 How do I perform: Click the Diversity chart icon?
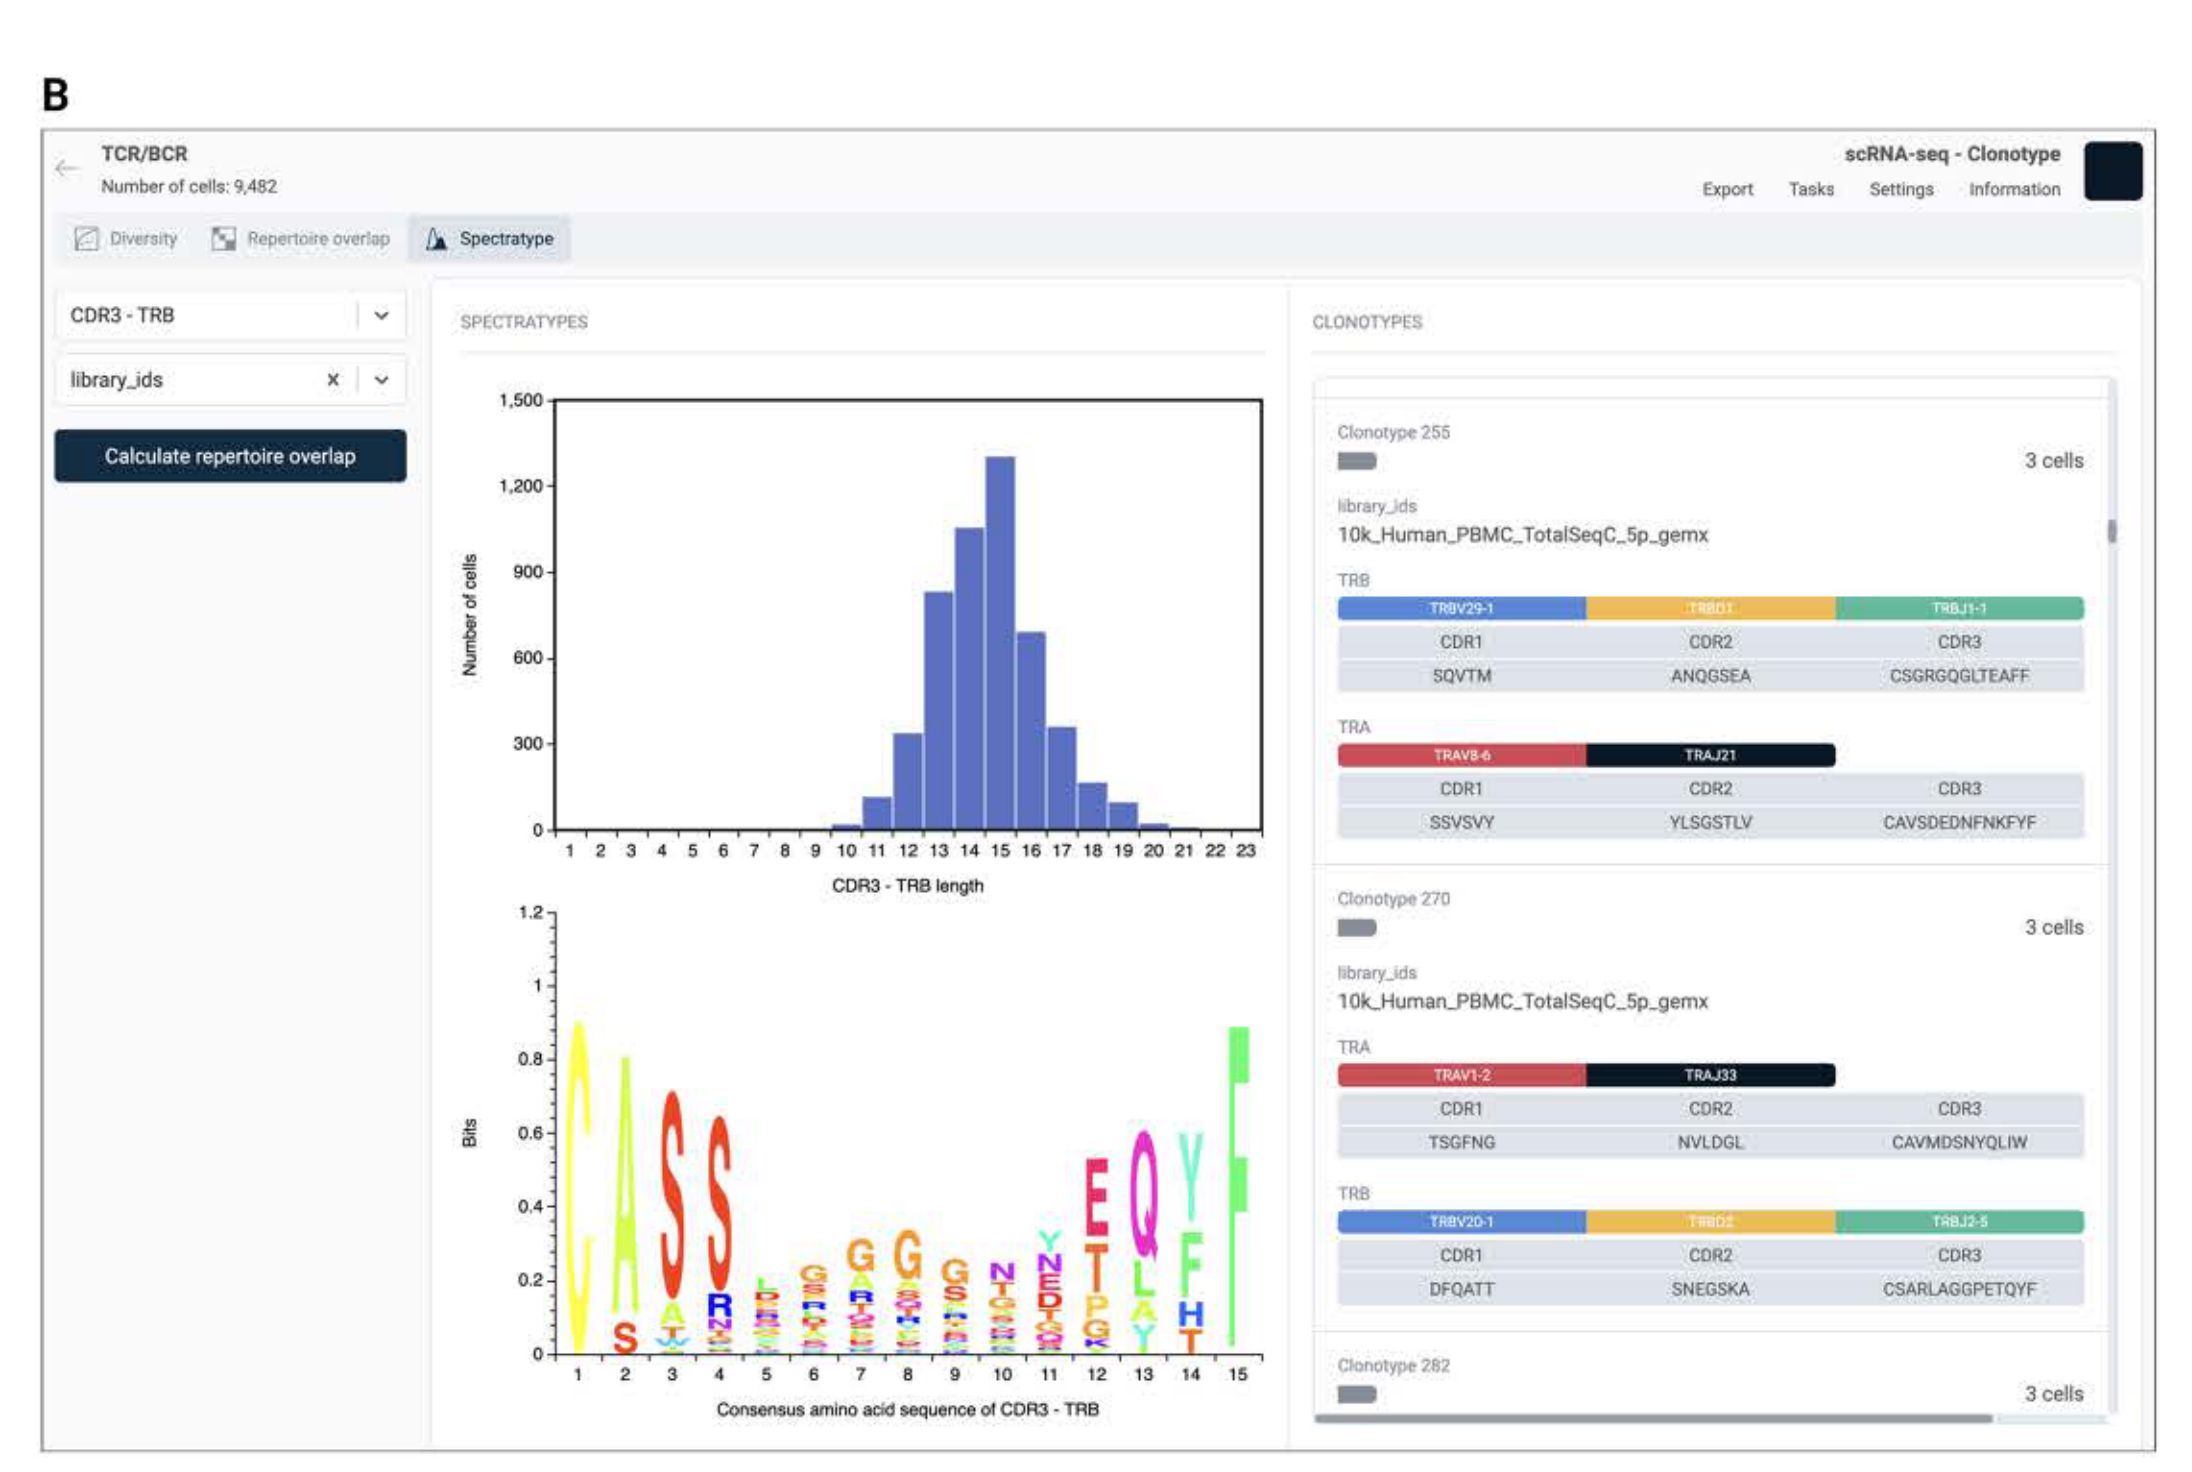point(87,238)
